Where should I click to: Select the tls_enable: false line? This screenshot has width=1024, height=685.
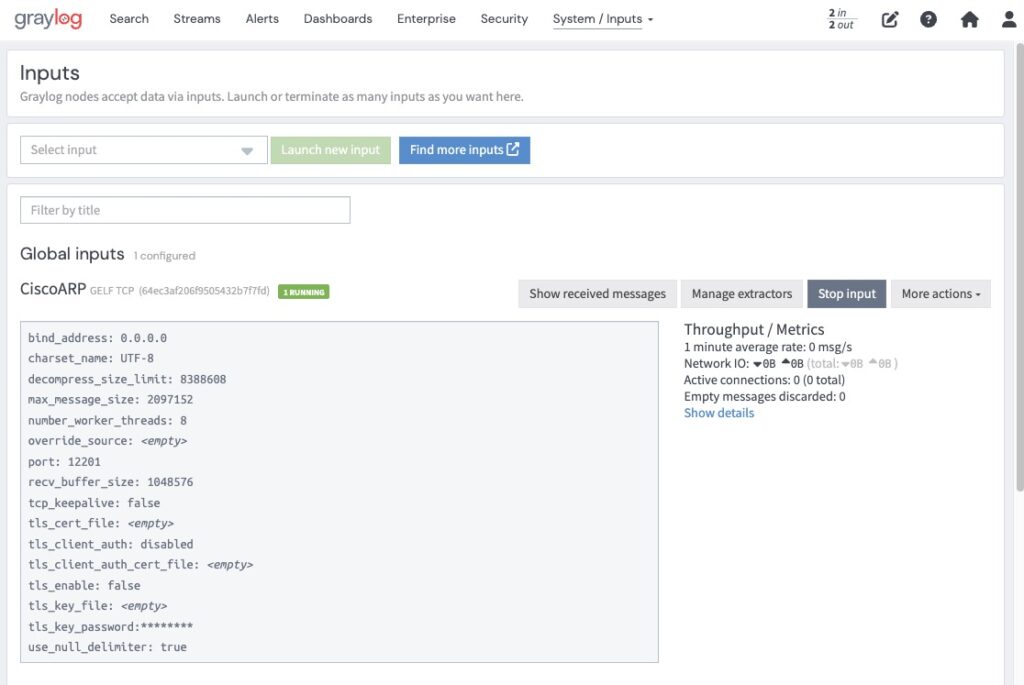[x=84, y=585]
